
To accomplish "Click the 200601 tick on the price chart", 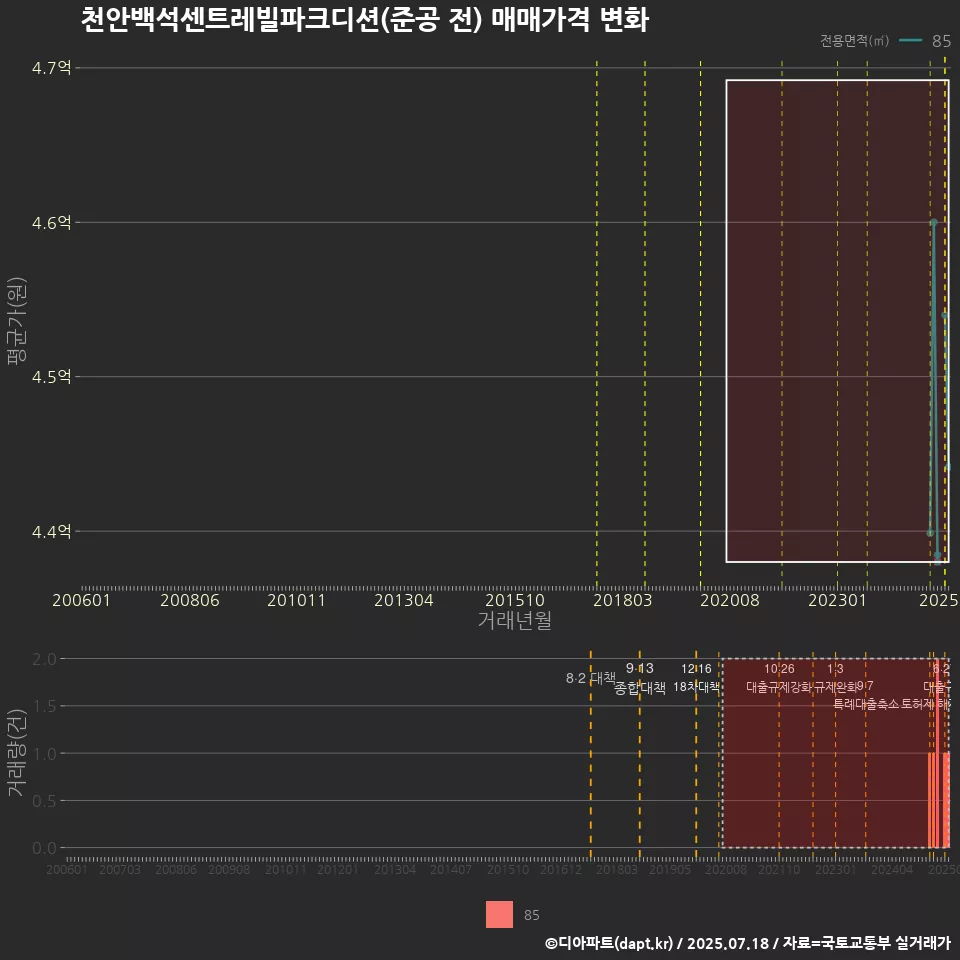I will click(81, 600).
